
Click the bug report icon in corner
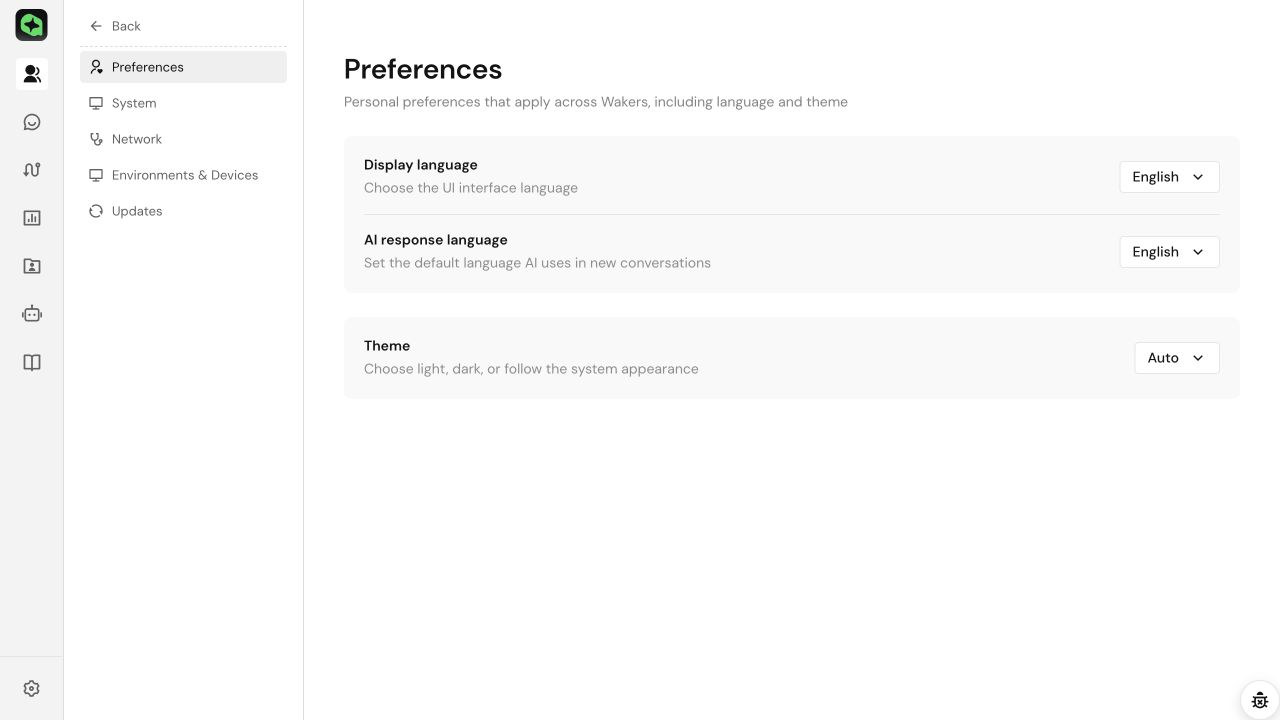click(x=1260, y=700)
